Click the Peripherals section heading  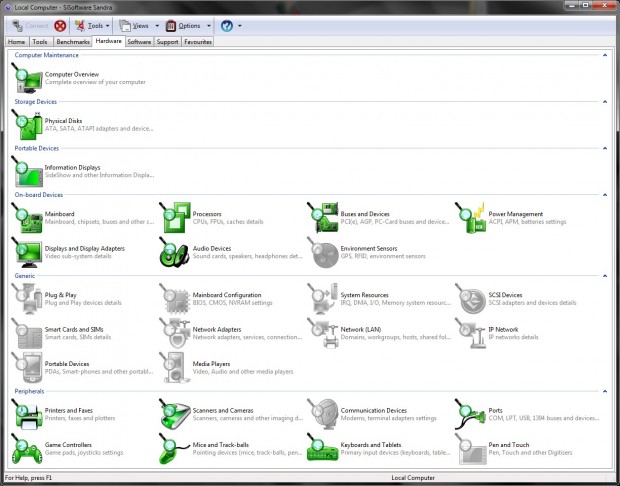pos(29,391)
